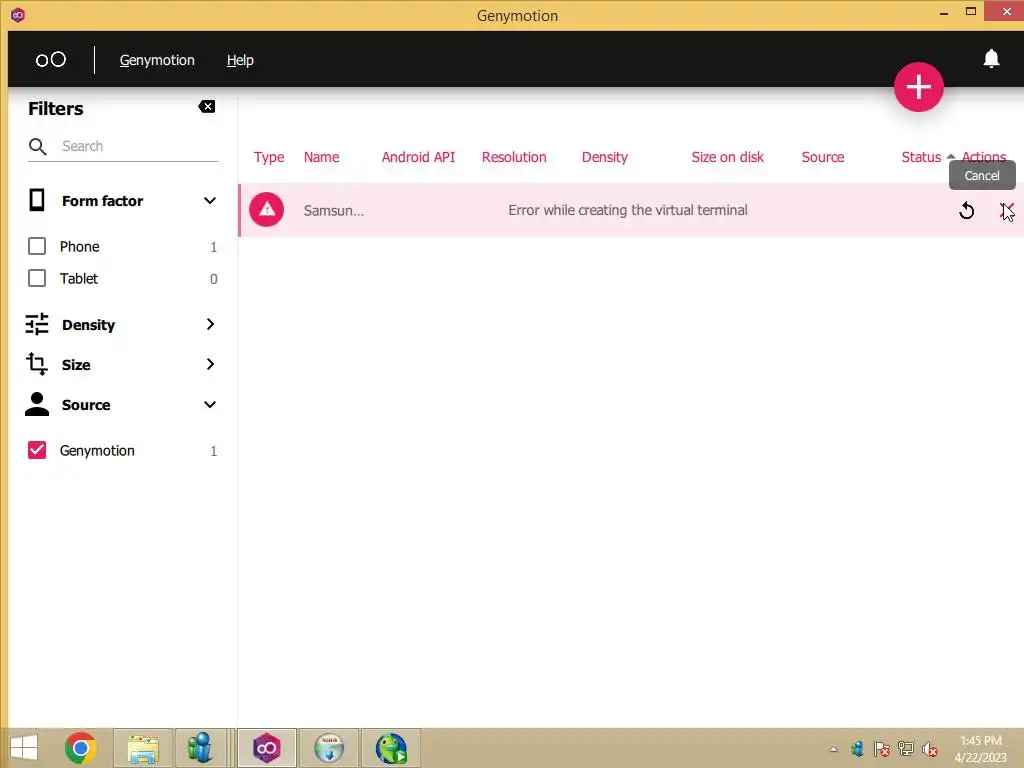Image resolution: width=1024 pixels, height=768 pixels.
Task: Select the Samsun... device name
Action: tap(334, 211)
